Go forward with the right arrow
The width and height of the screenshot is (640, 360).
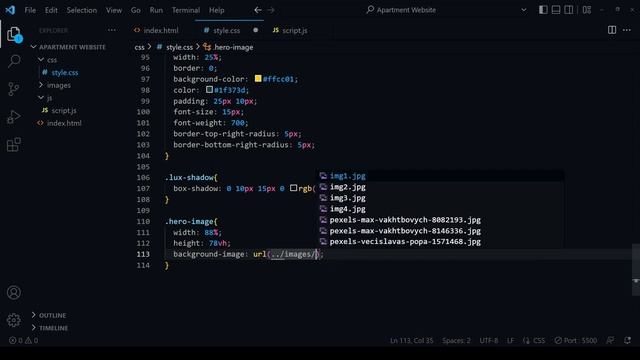271,10
